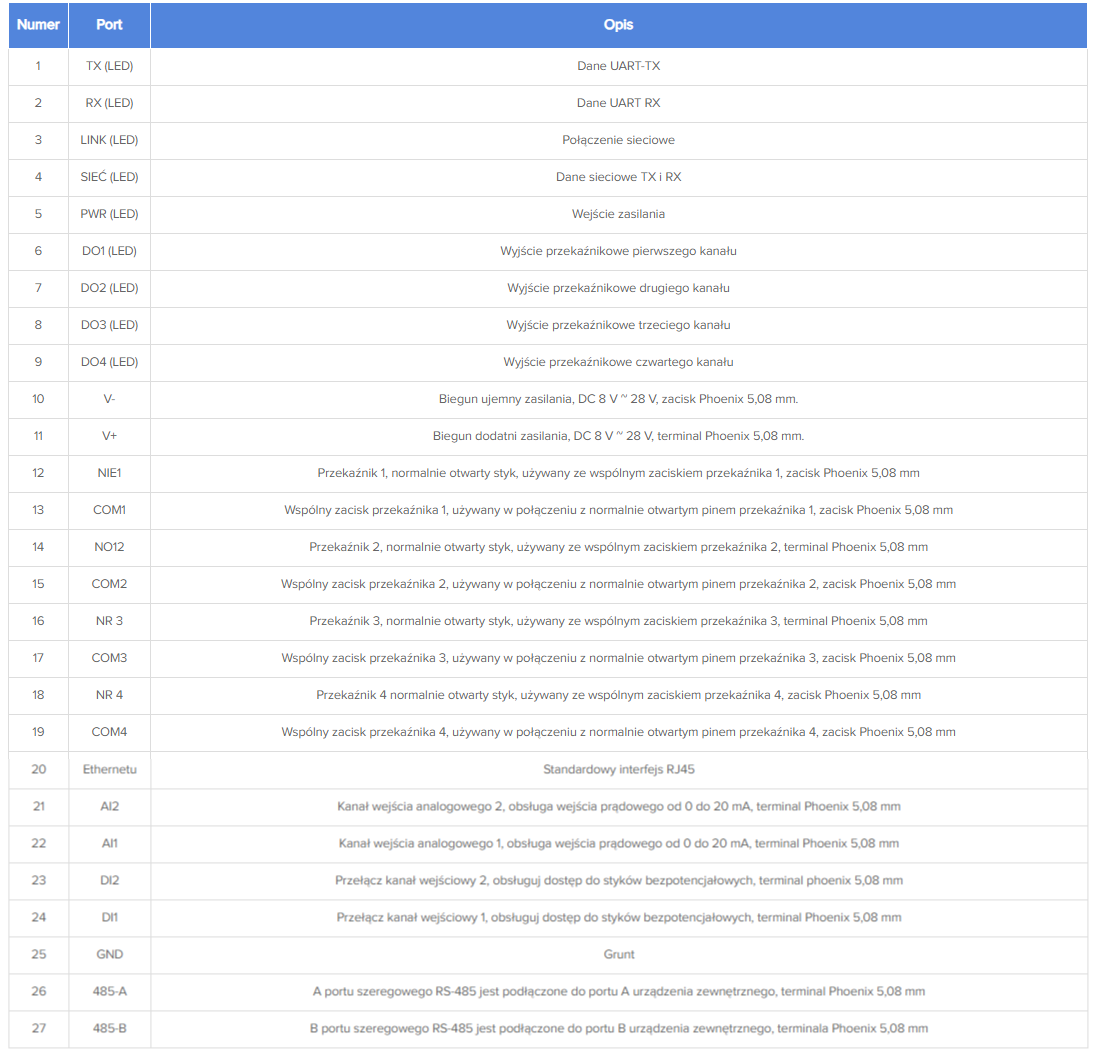This screenshot has height=1056, width=1095.
Task: Select the 'RX (LED)' port cell
Action: (110, 103)
